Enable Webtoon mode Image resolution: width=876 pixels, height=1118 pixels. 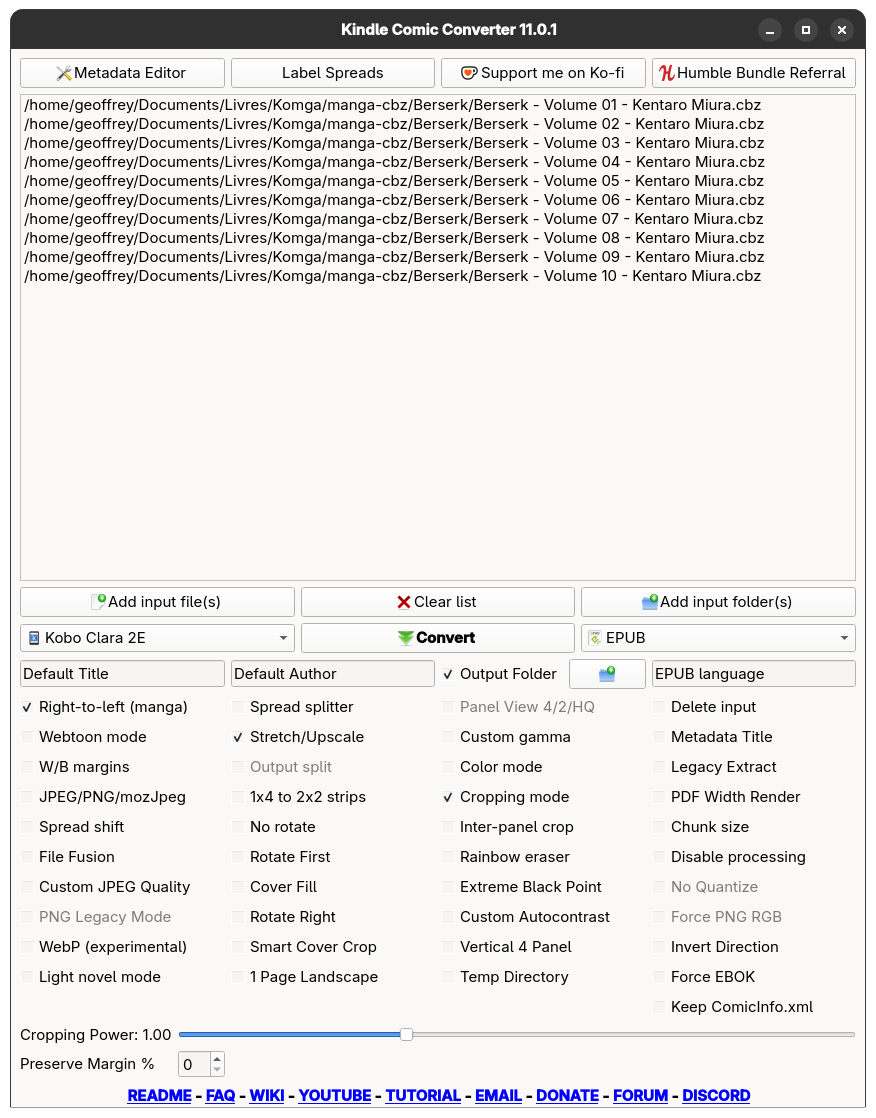pyautogui.click(x=27, y=737)
